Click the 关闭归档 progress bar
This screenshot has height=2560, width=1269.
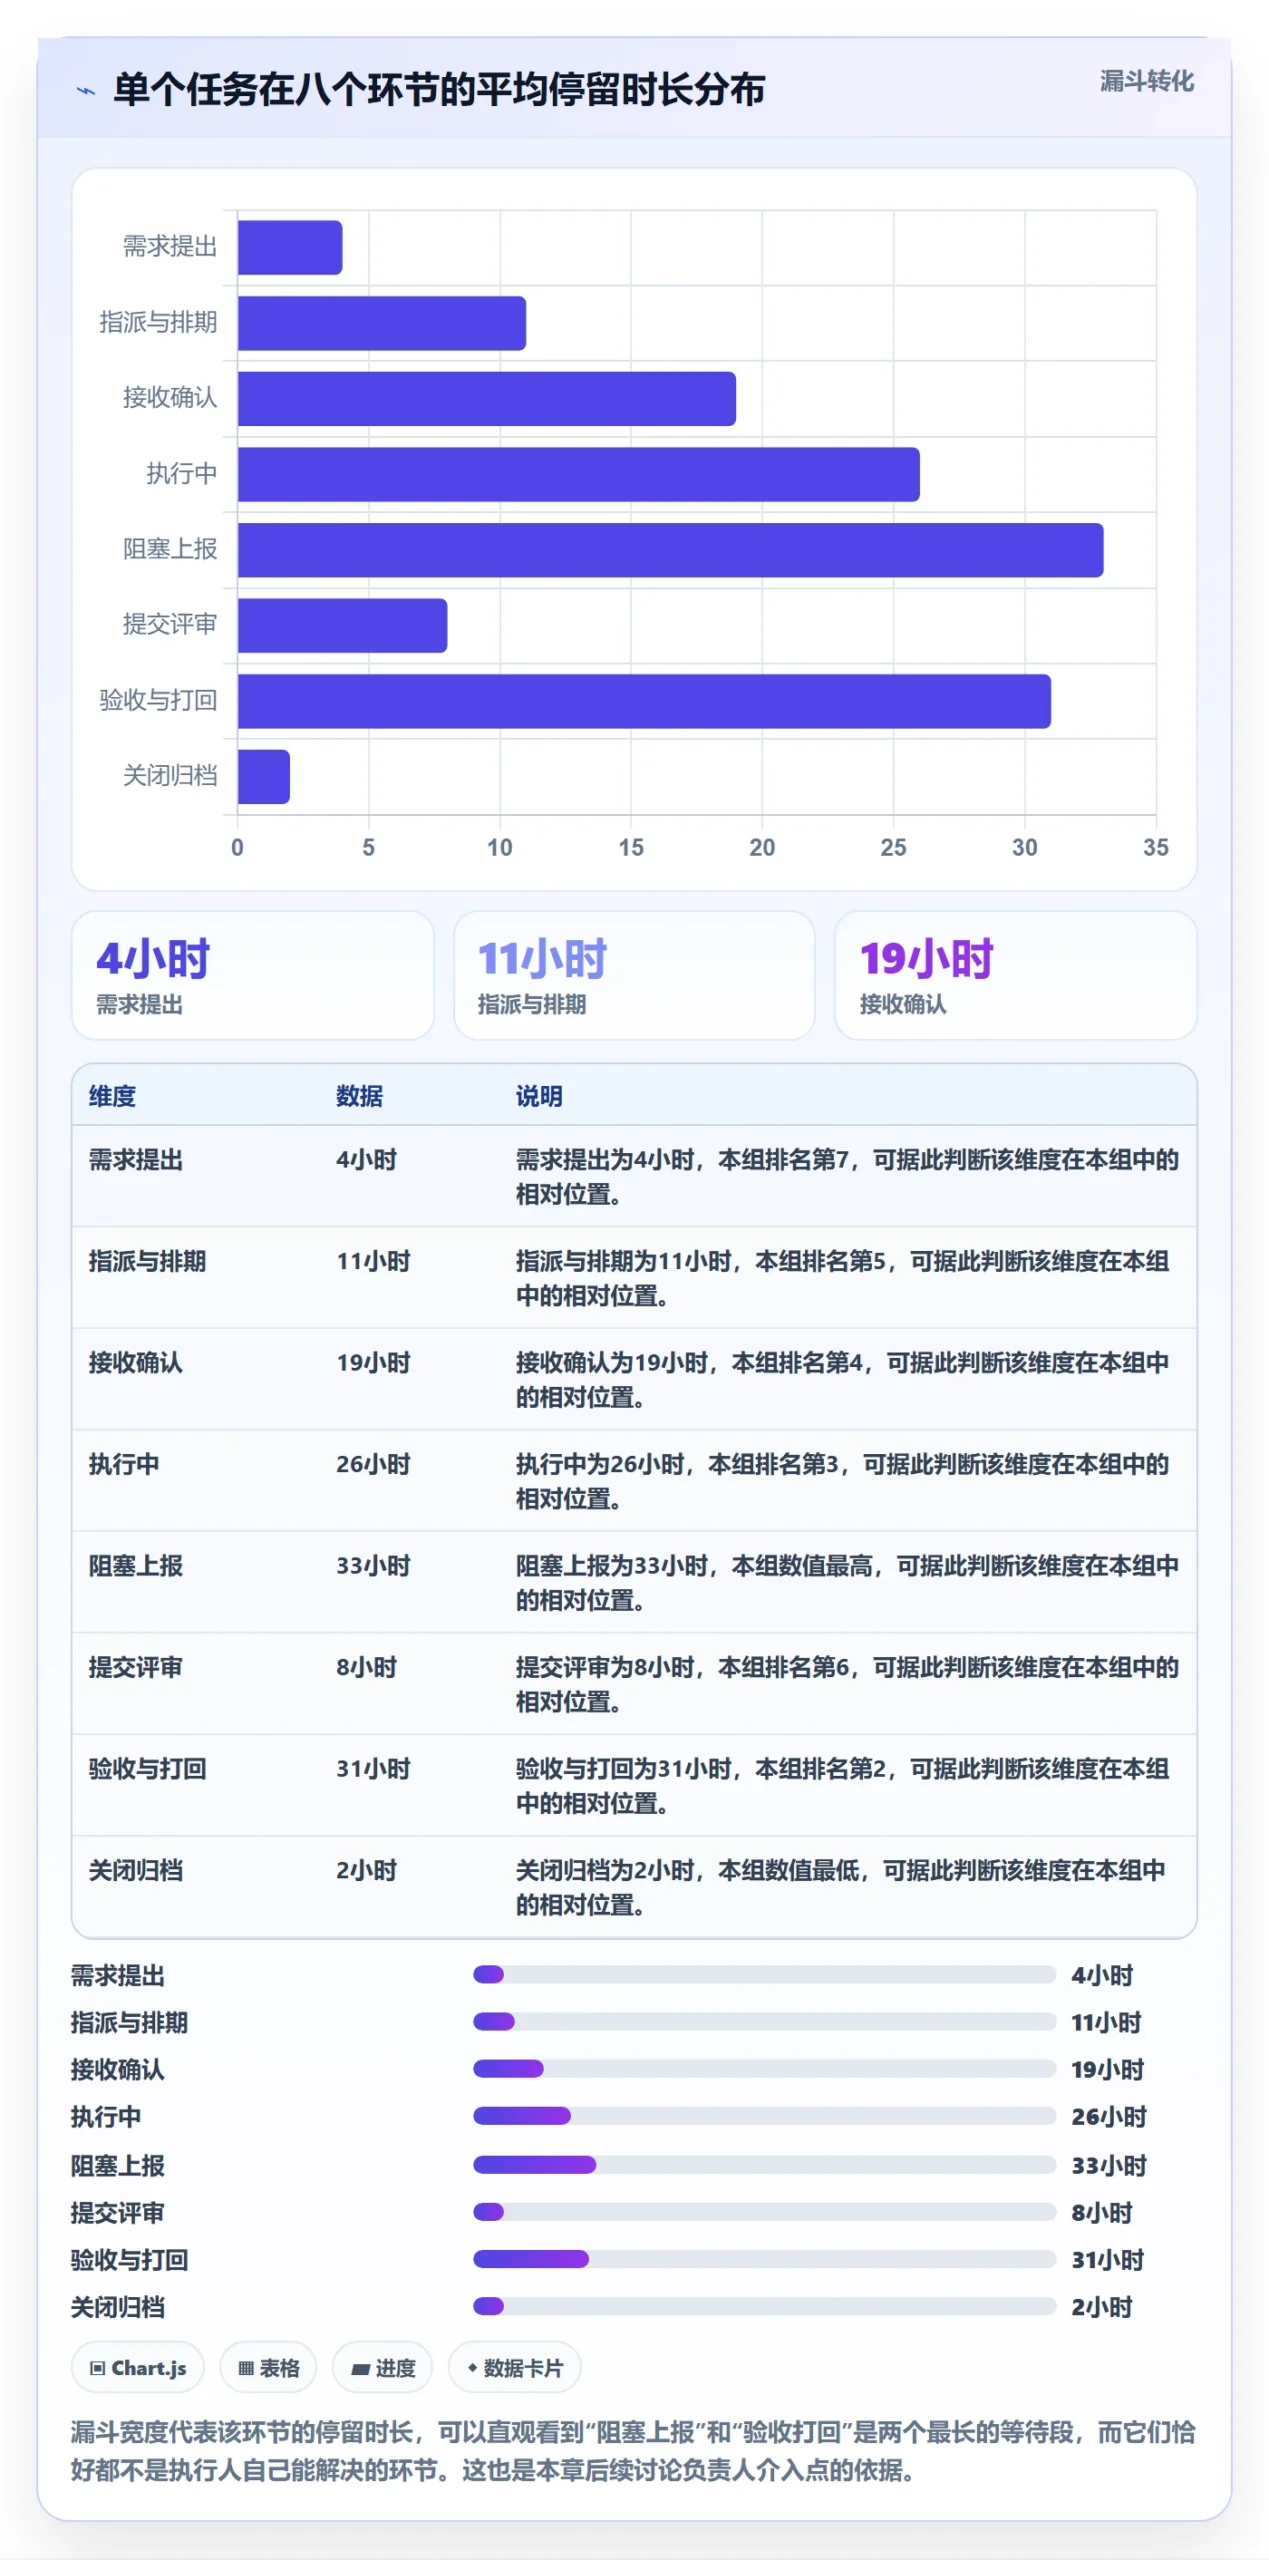764,2306
